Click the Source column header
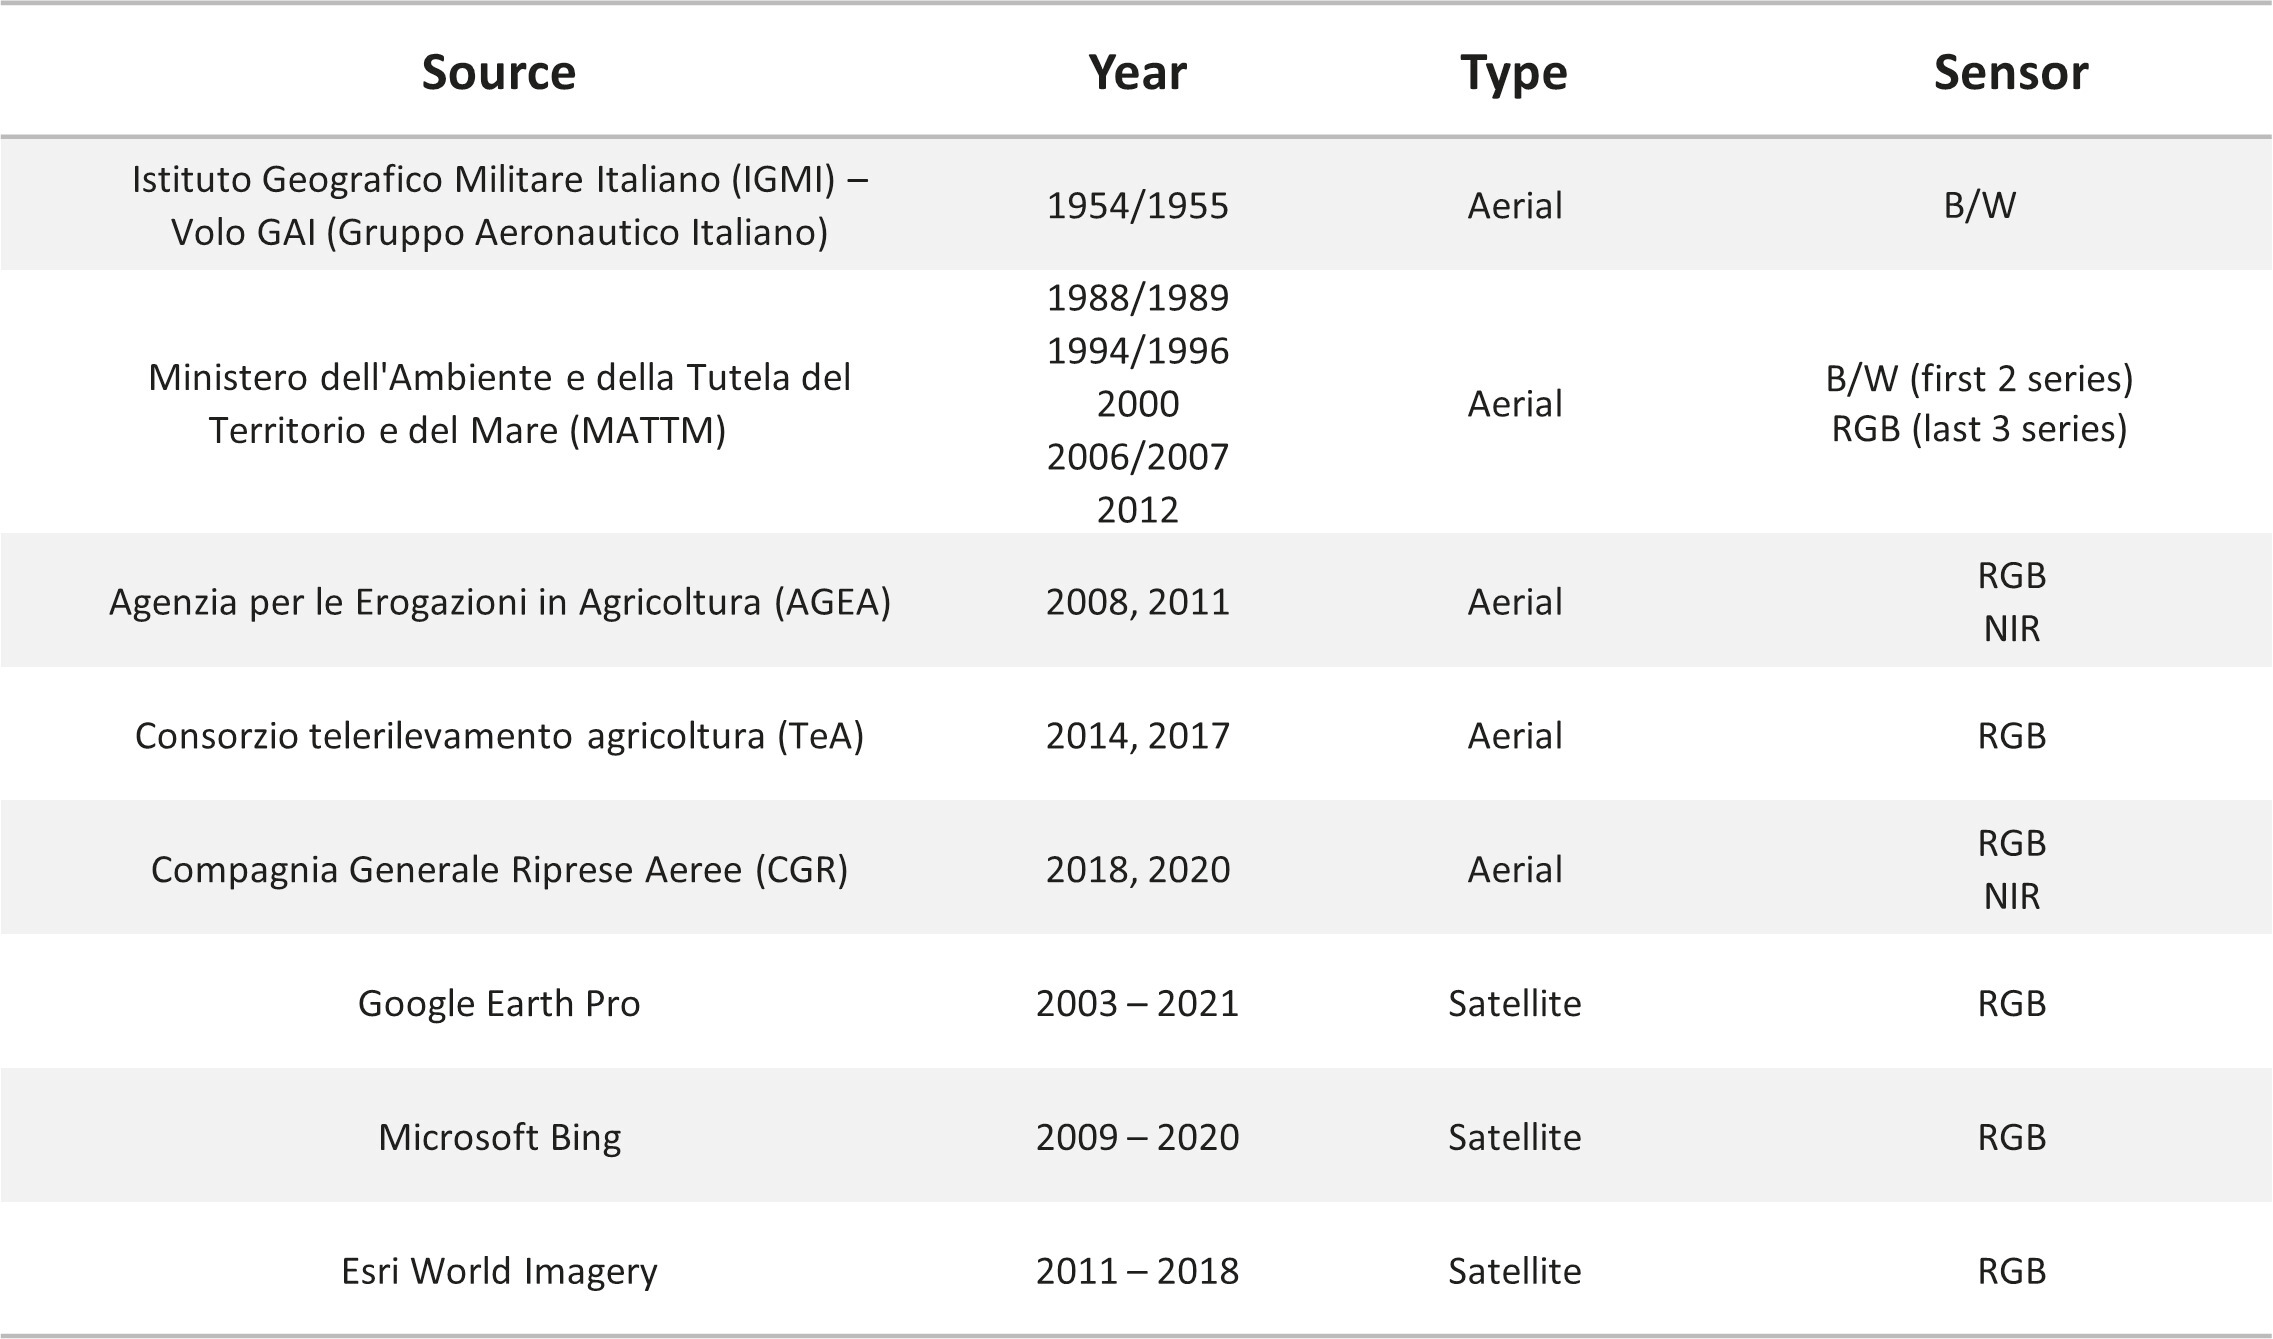 [x=499, y=72]
